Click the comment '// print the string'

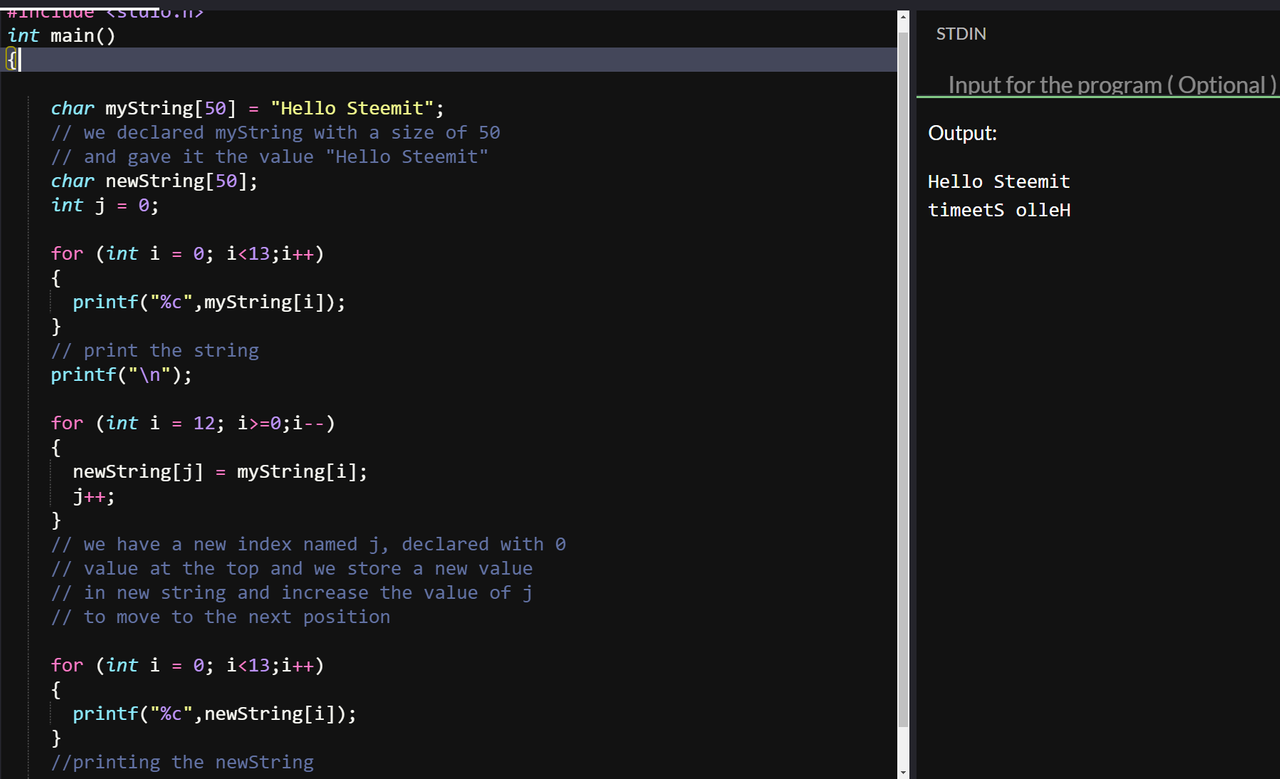tap(155, 351)
